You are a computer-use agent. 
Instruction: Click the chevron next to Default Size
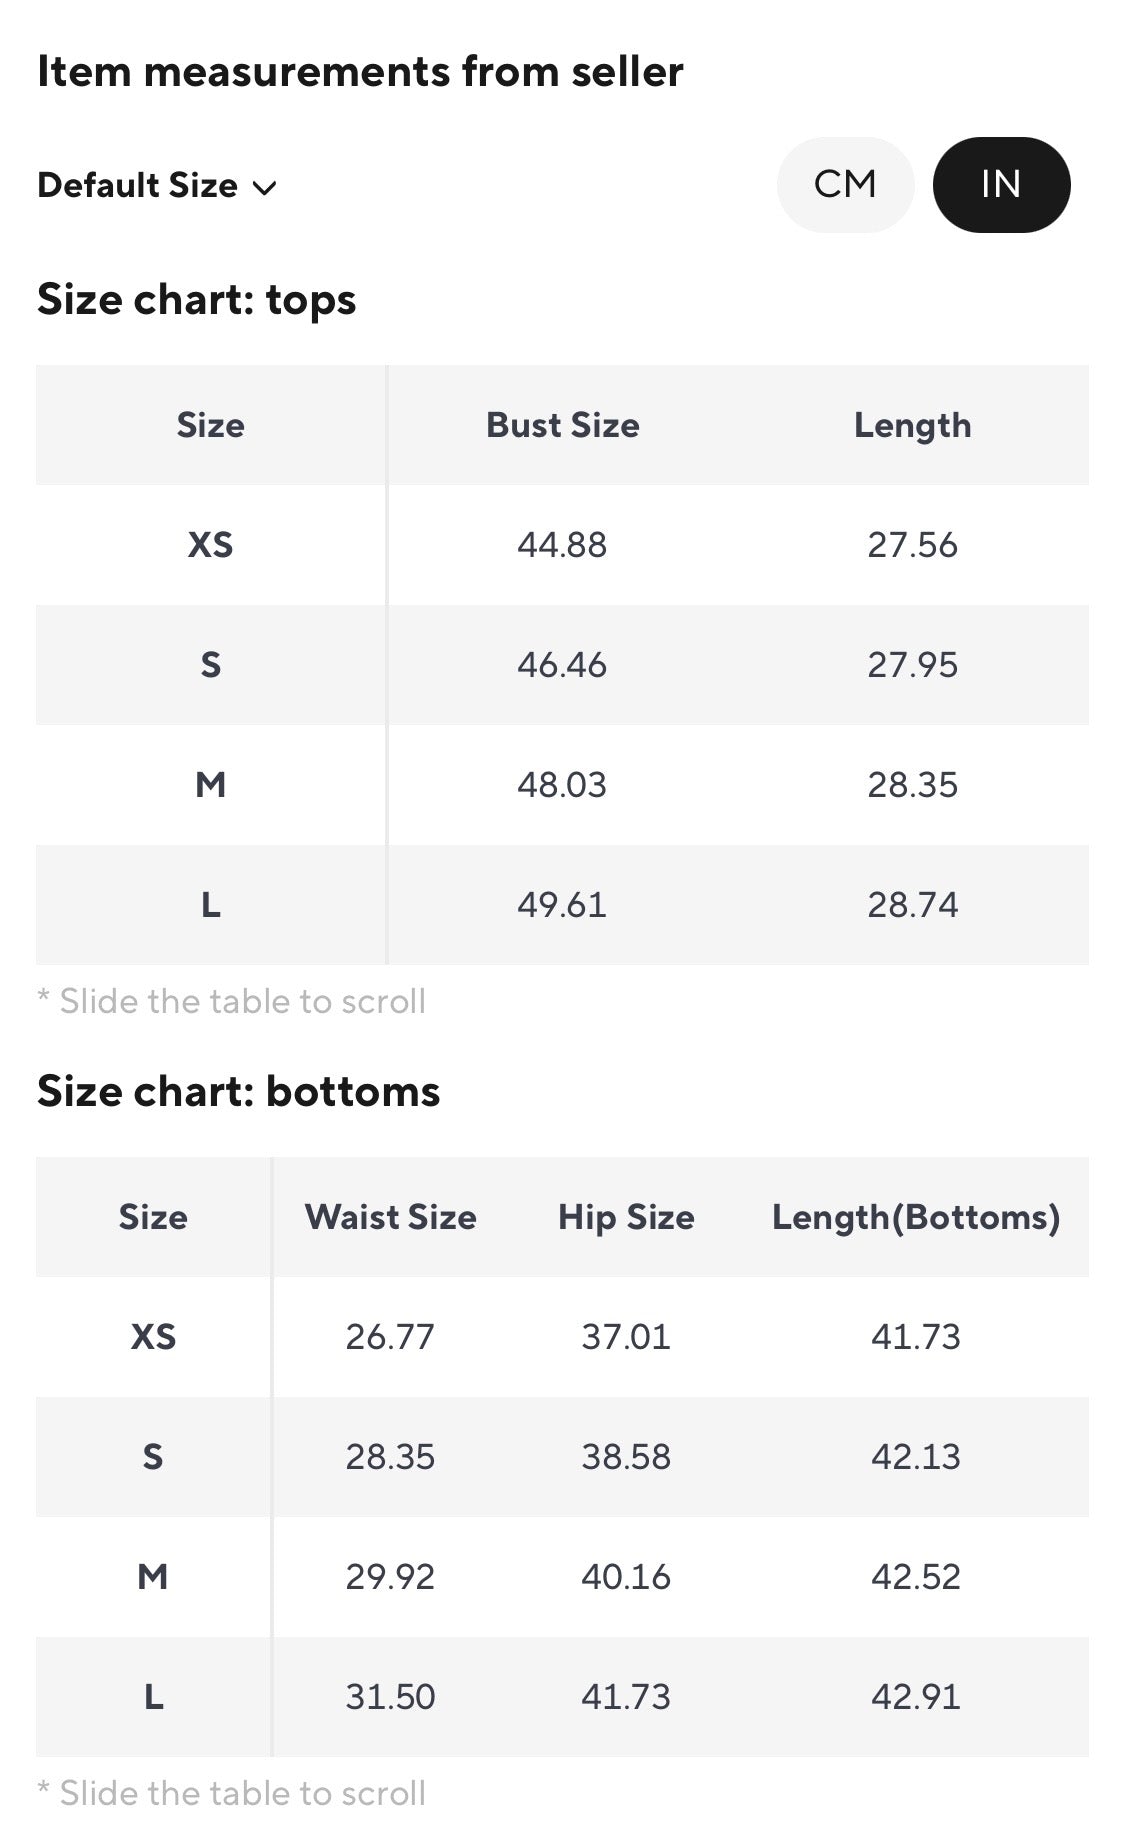point(265,188)
